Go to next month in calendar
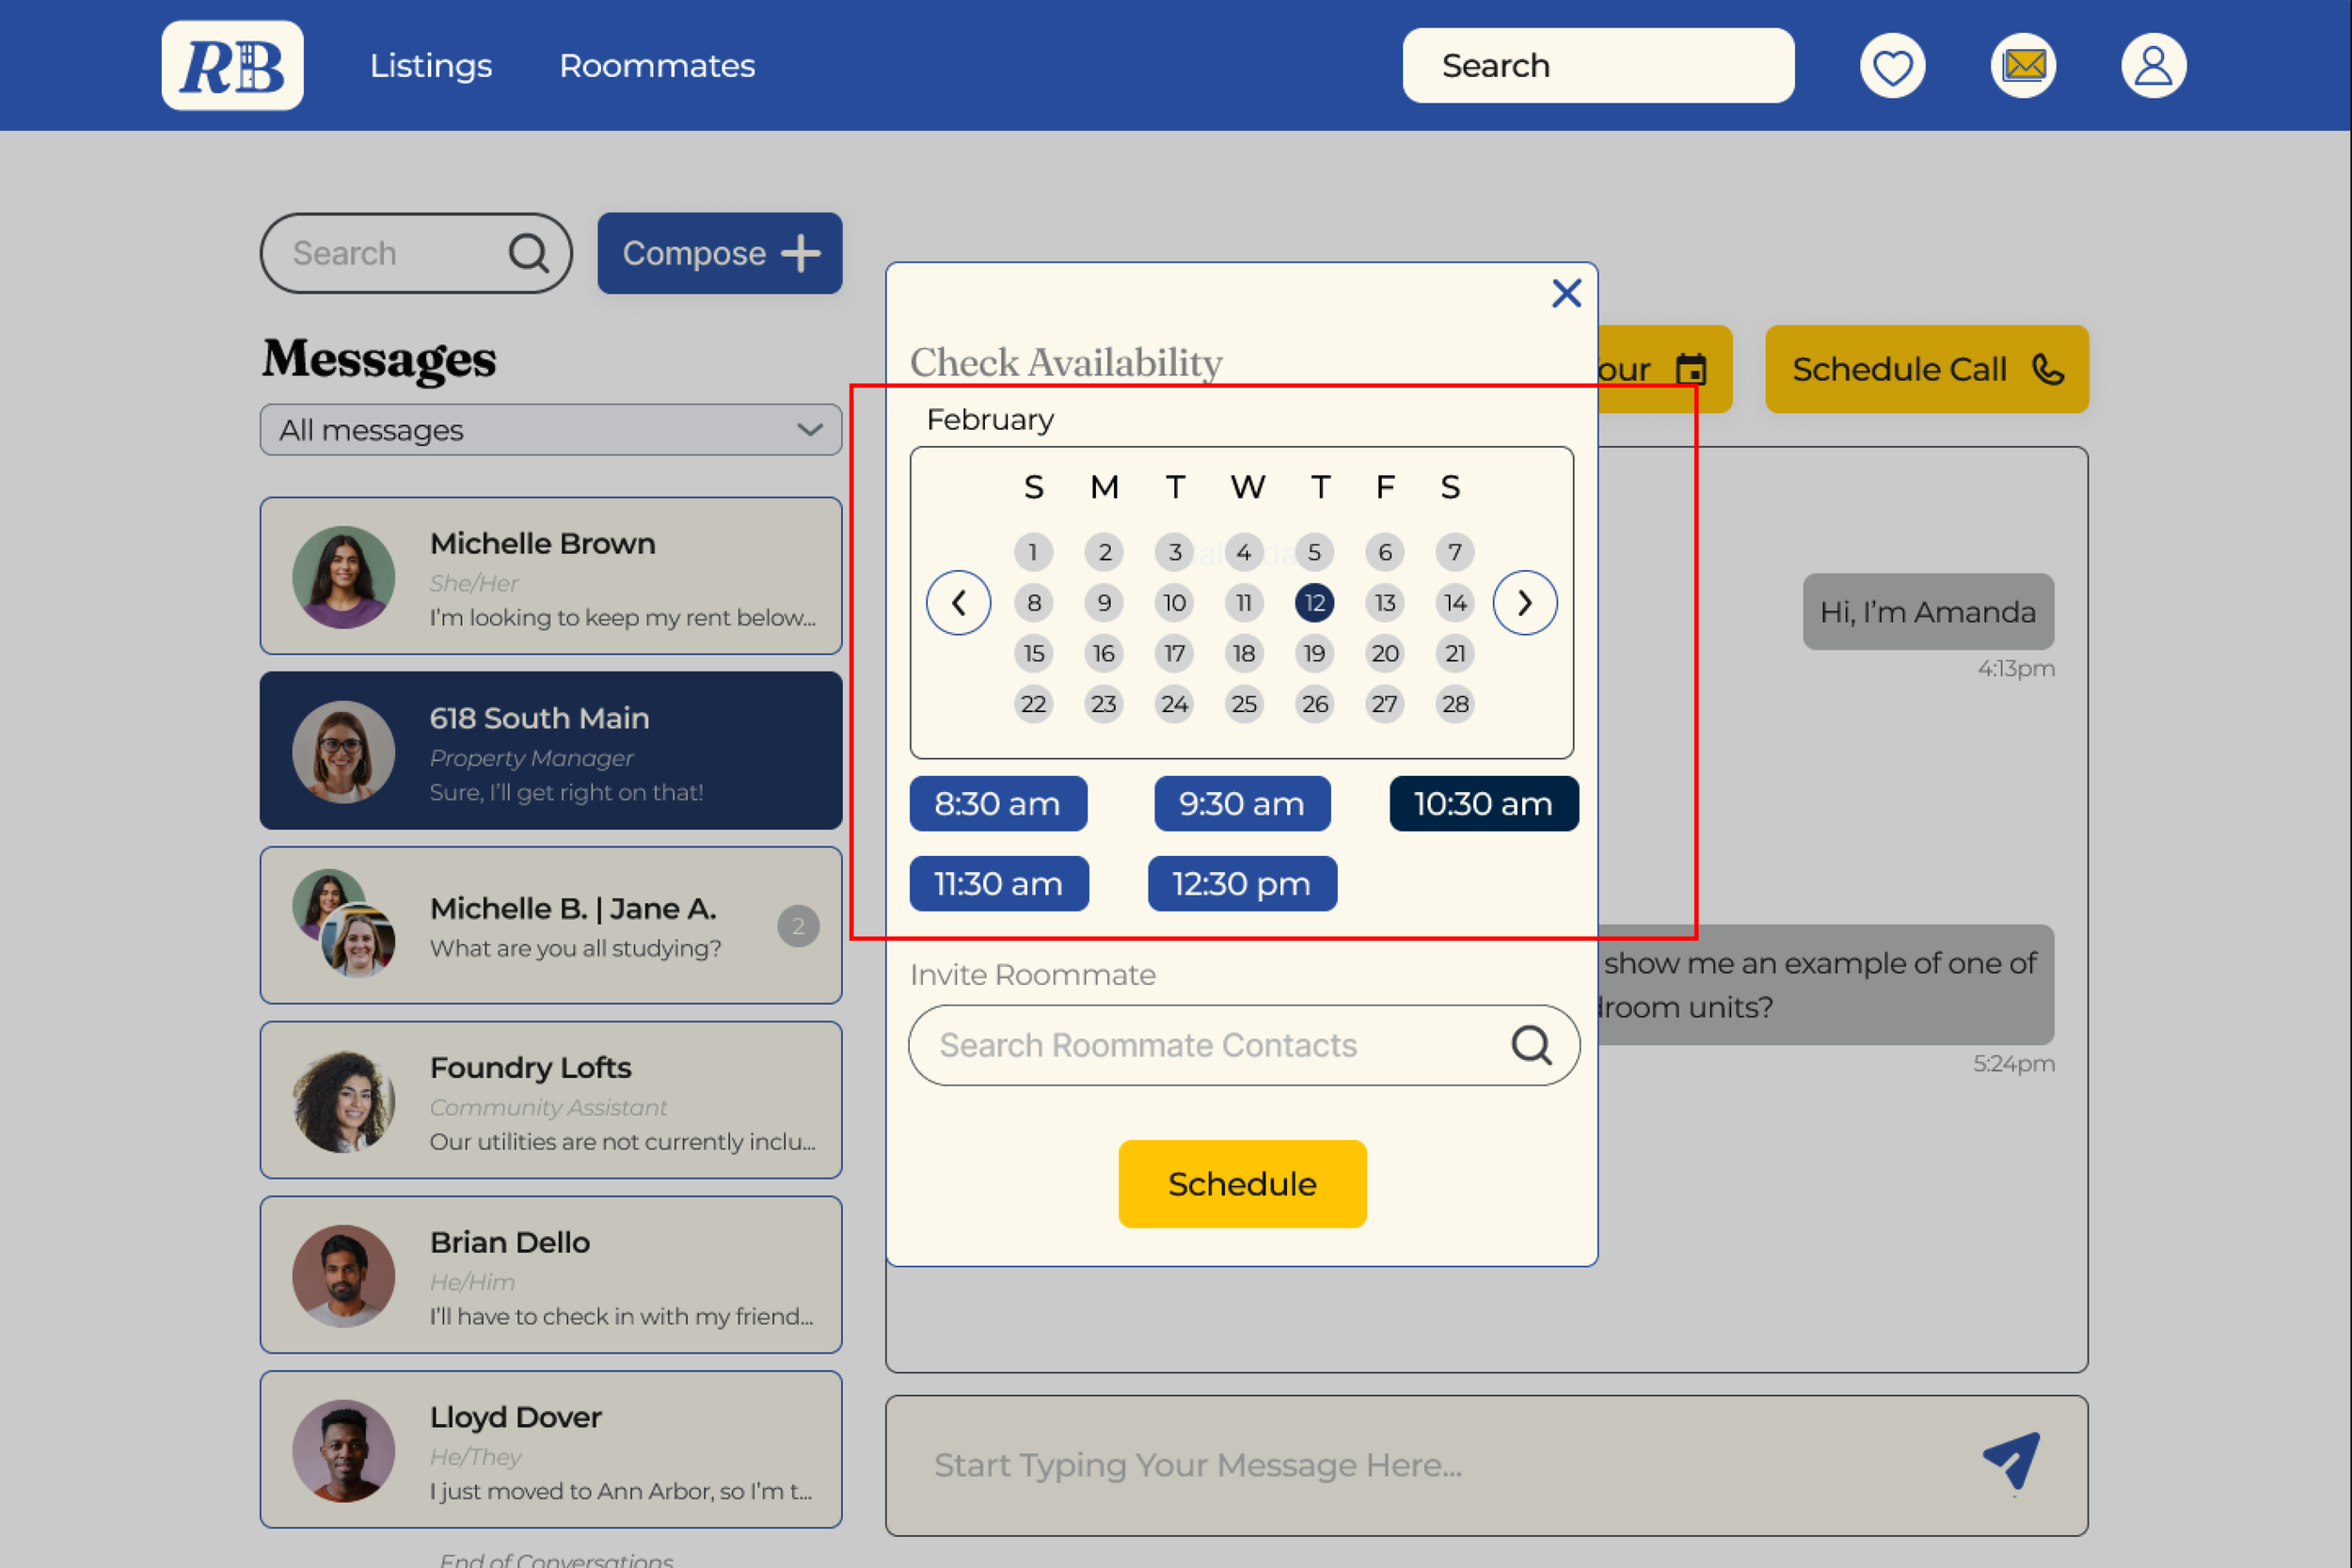The image size is (2352, 1568). (x=1524, y=603)
